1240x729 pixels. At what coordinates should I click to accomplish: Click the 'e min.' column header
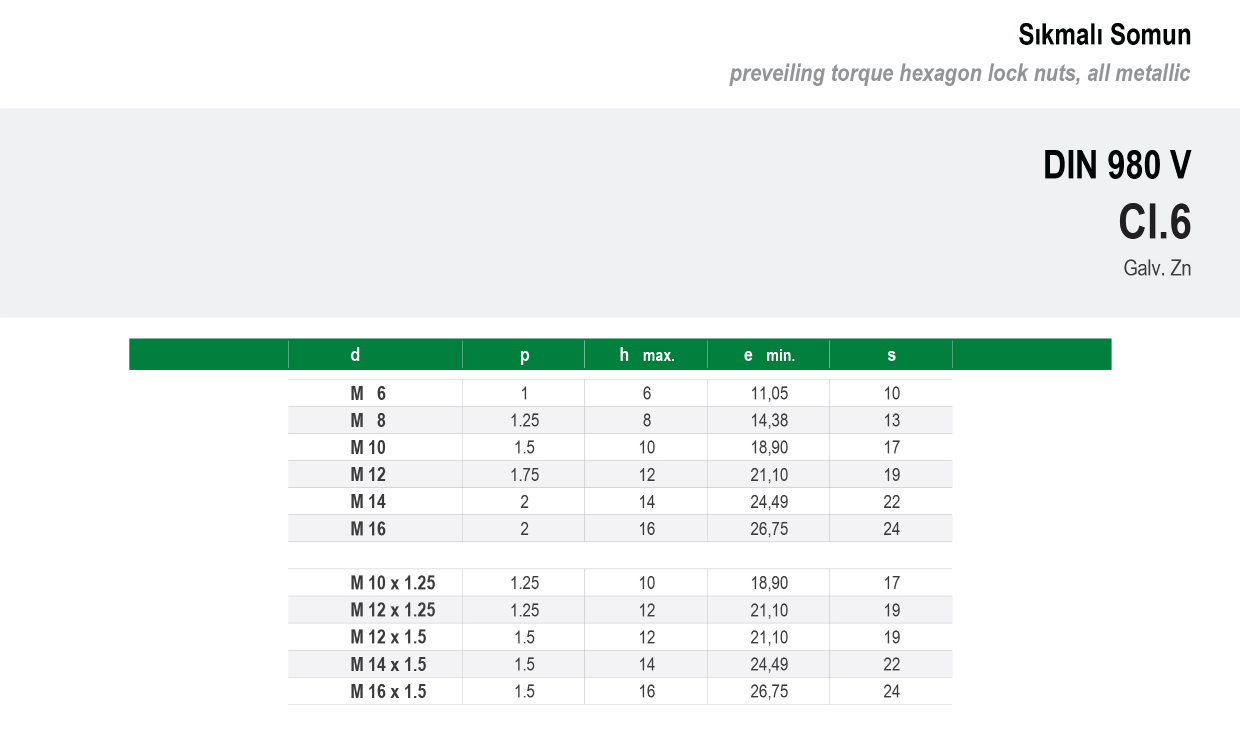point(768,355)
